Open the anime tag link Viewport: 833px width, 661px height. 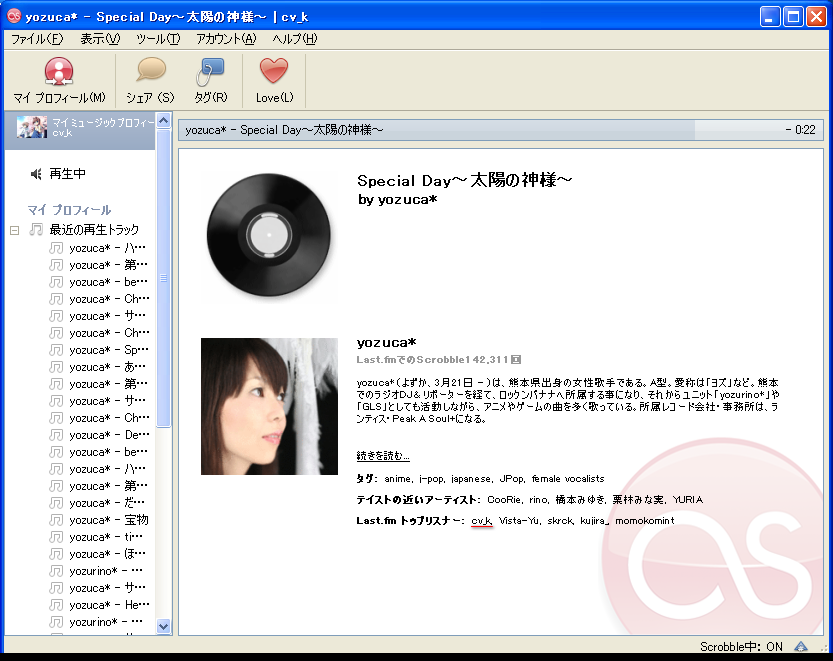[397, 479]
